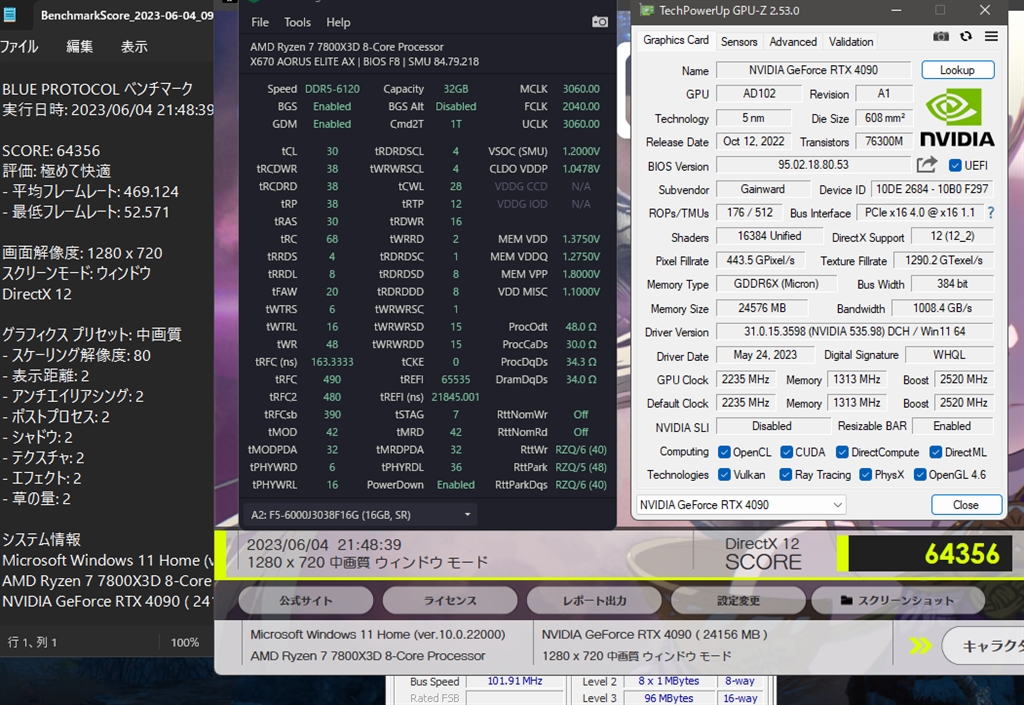This screenshot has width=1024, height=705.
Task: Open ZenTimings Tools menu
Action: [x=297, y=22]
